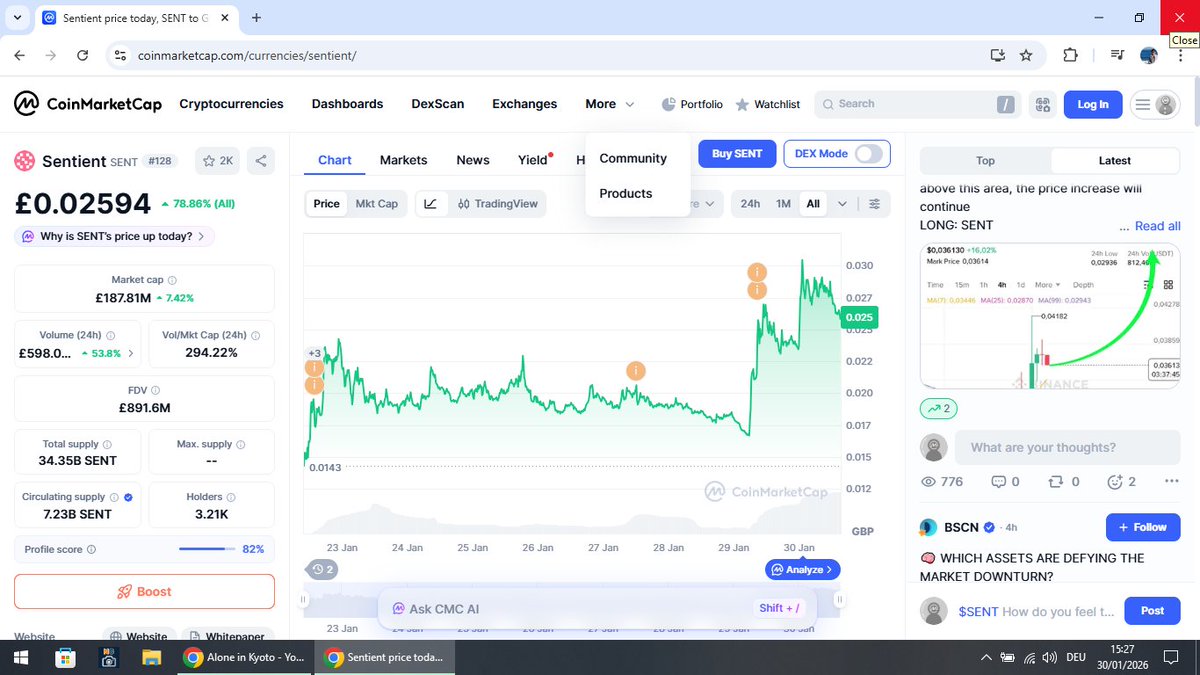Viewport: 1200px width, 675px height.
Task: Click the Portfolio pie icon link
Action: pyautogui.click(x=692, y=104)
